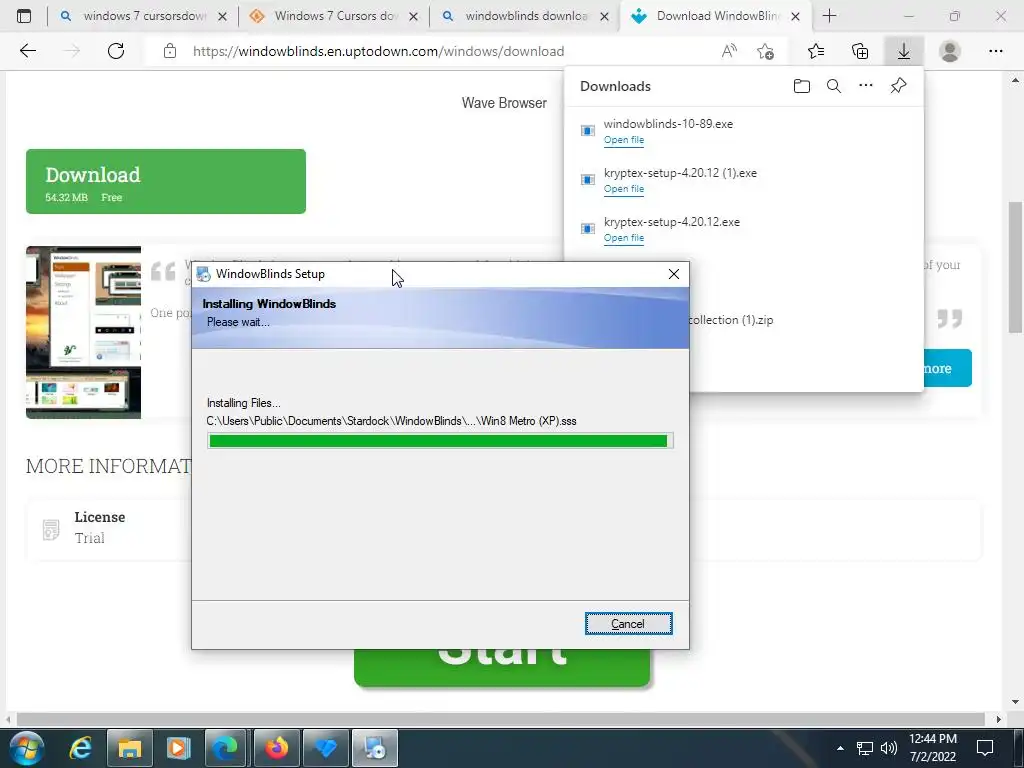Open media player taskbar icon

(x=178, y=748)
